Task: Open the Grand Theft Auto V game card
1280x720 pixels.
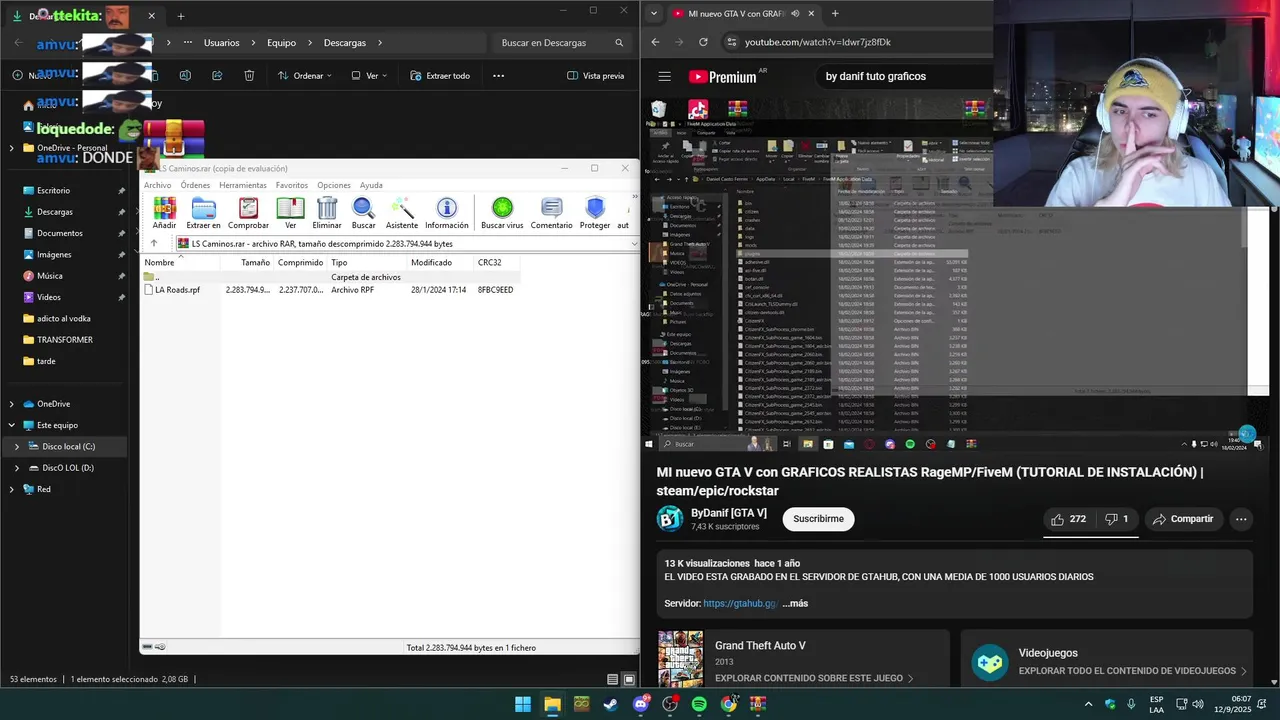Action: click(x=803, y=658)
